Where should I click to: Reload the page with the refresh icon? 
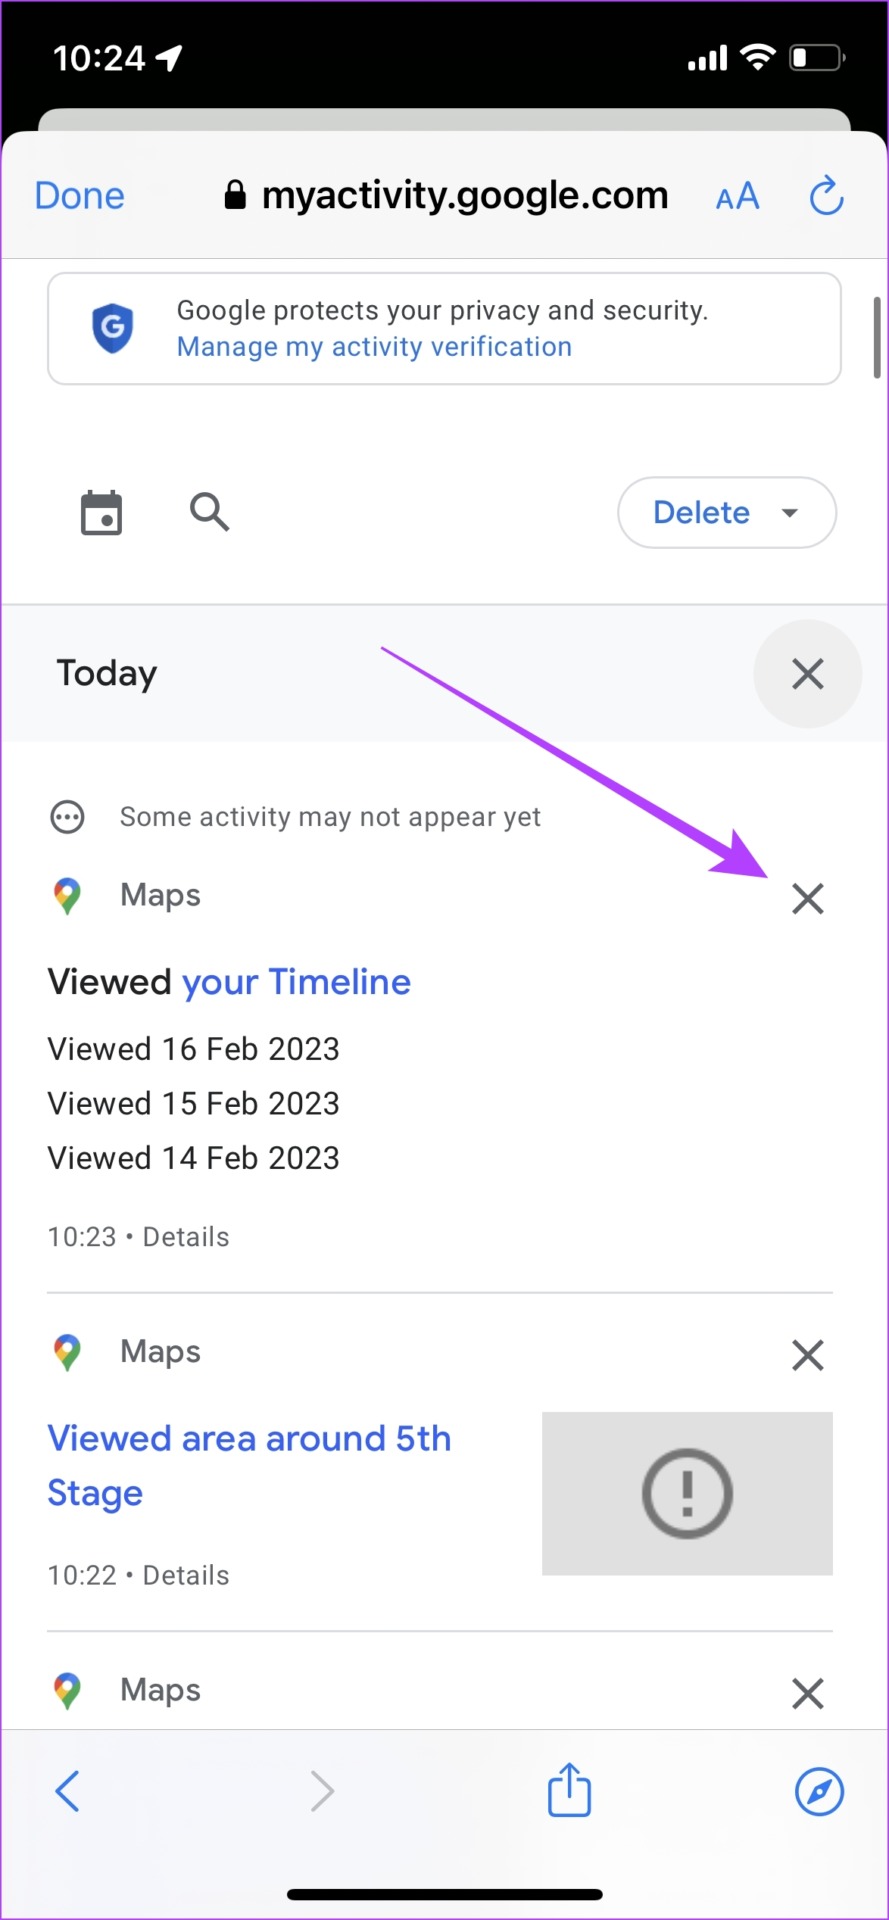tap(826, 196)
